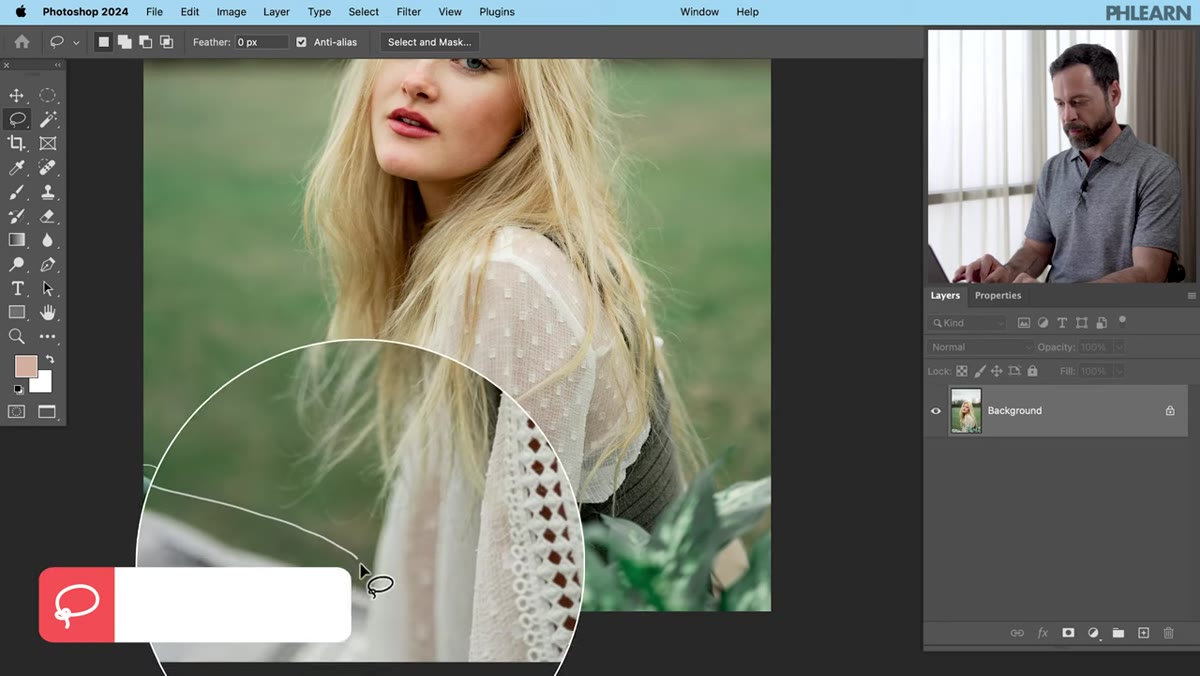
Task: Select the Gradient tool
Action: point(17,240)
